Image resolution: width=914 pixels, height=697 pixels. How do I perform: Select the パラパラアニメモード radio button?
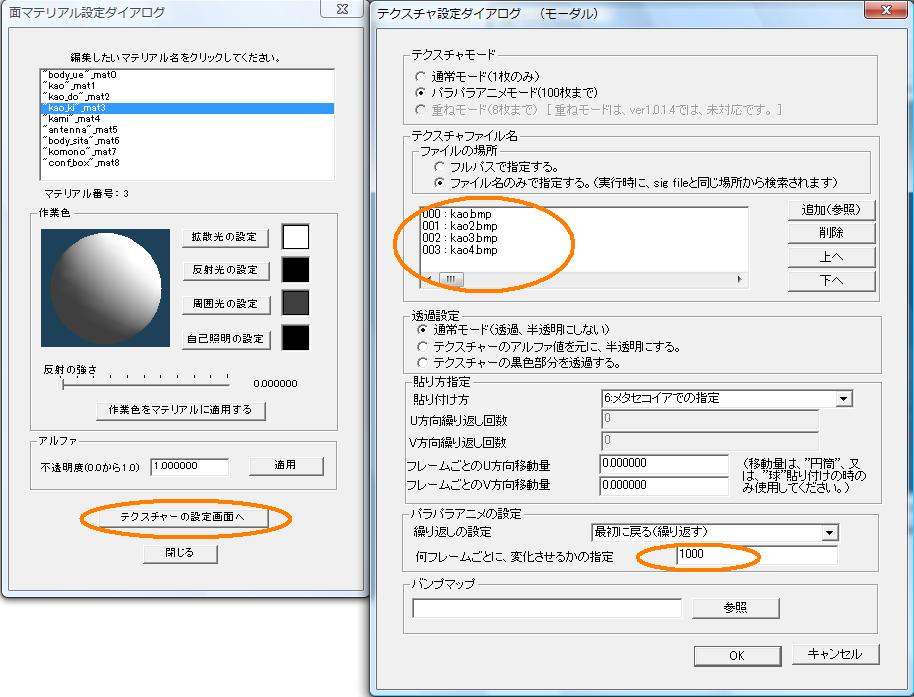point(421,92)
